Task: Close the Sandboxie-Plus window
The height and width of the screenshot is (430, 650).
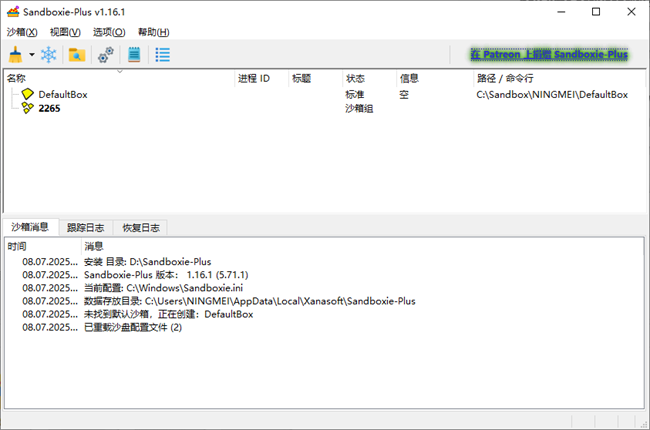Action: coord(631,12)
